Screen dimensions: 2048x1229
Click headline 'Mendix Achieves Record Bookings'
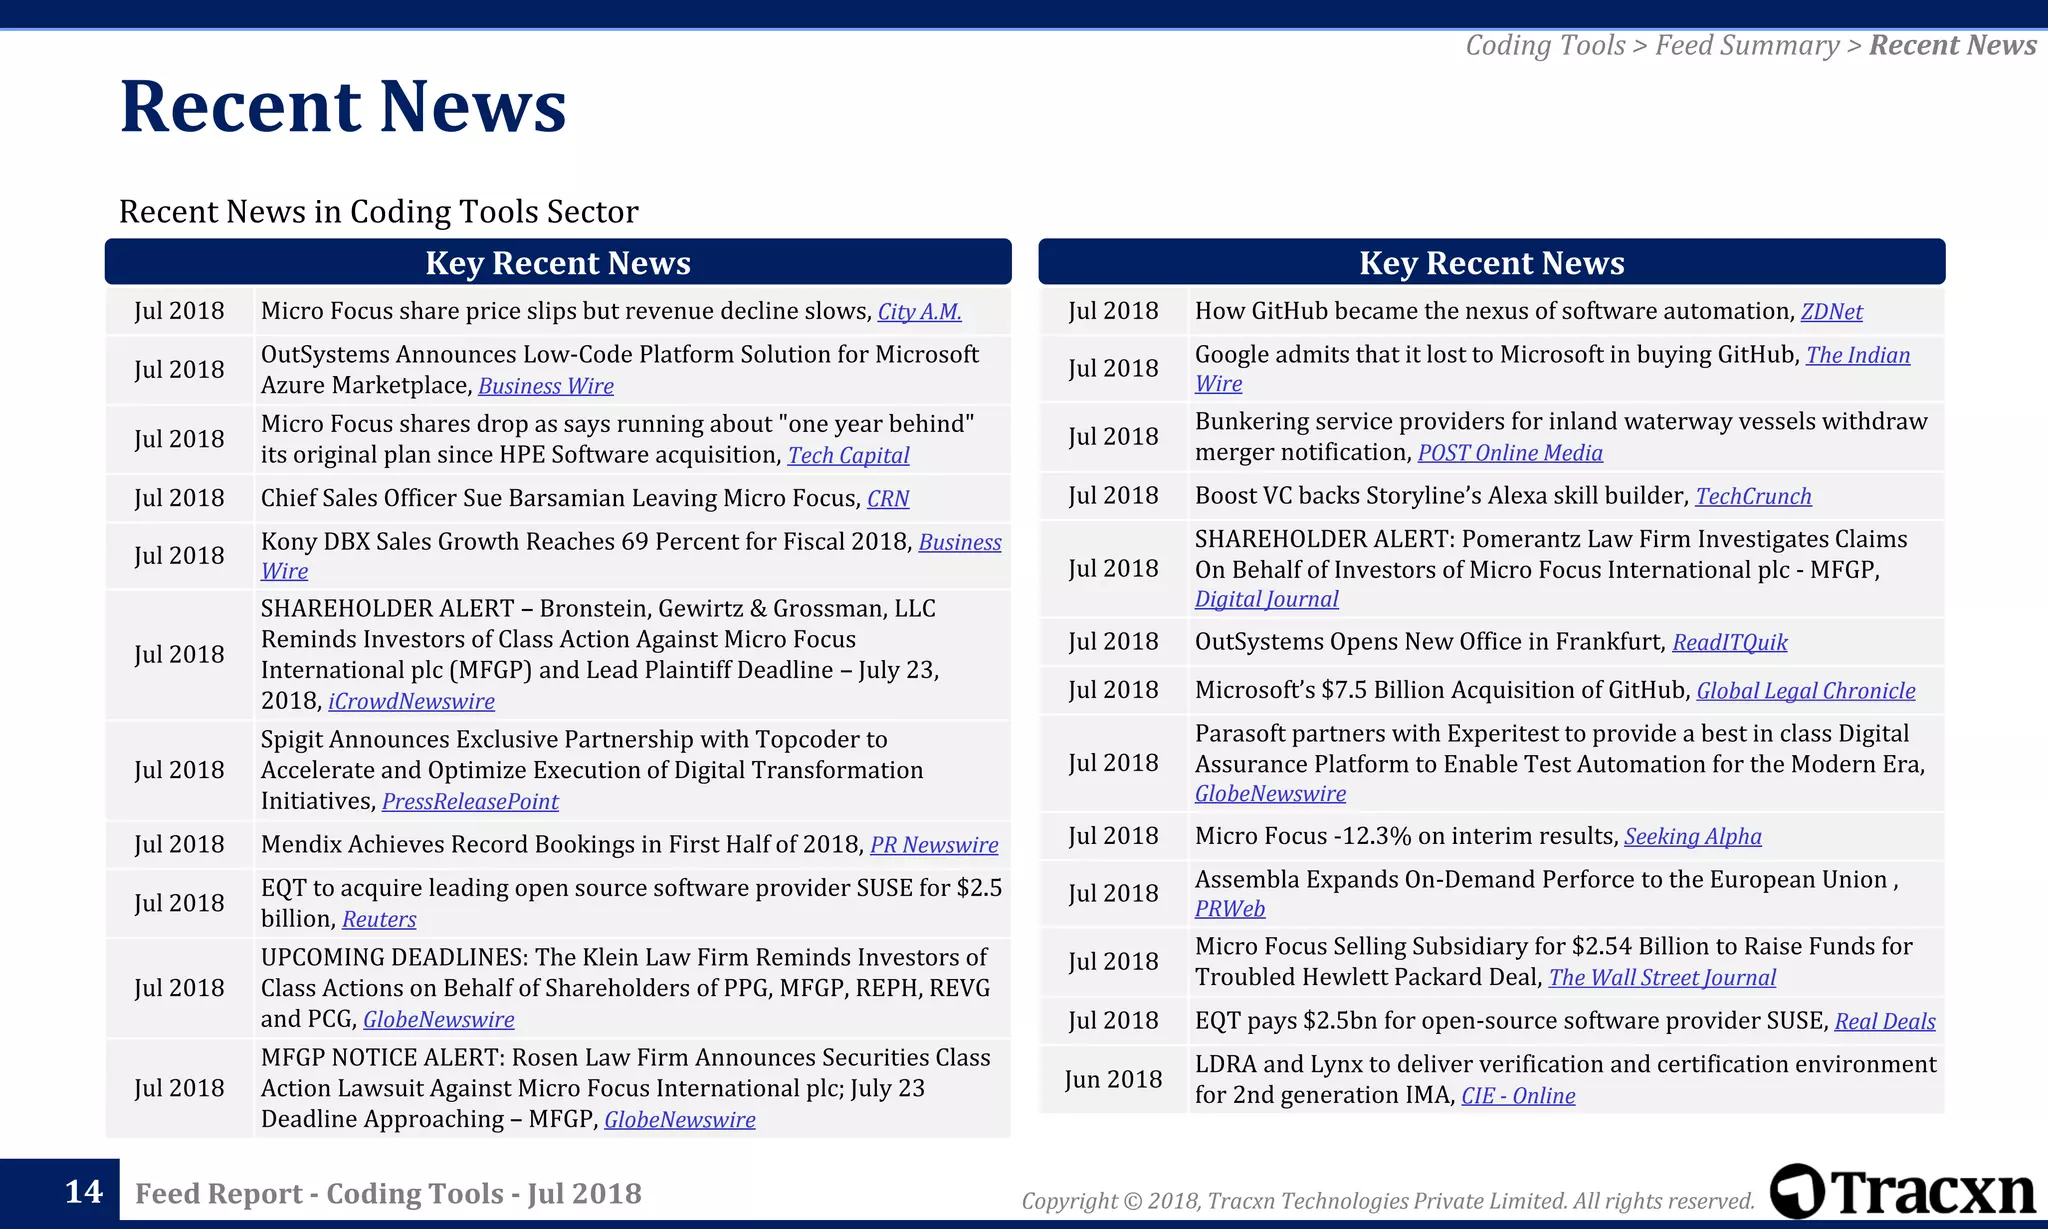(x=562, y=844)
